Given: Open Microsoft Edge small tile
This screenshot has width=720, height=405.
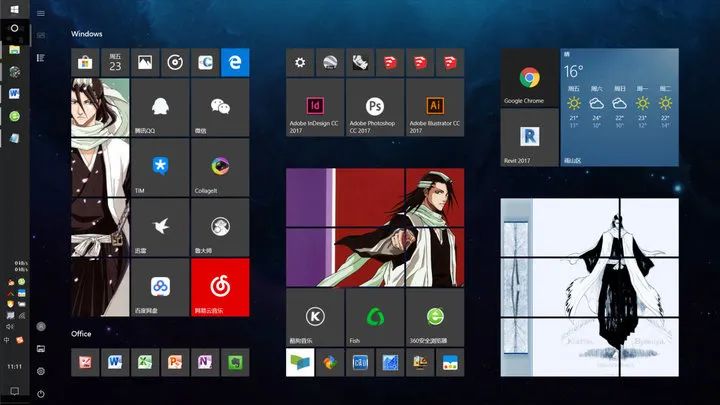Looking at the screenshot, I should pos(235,62).
